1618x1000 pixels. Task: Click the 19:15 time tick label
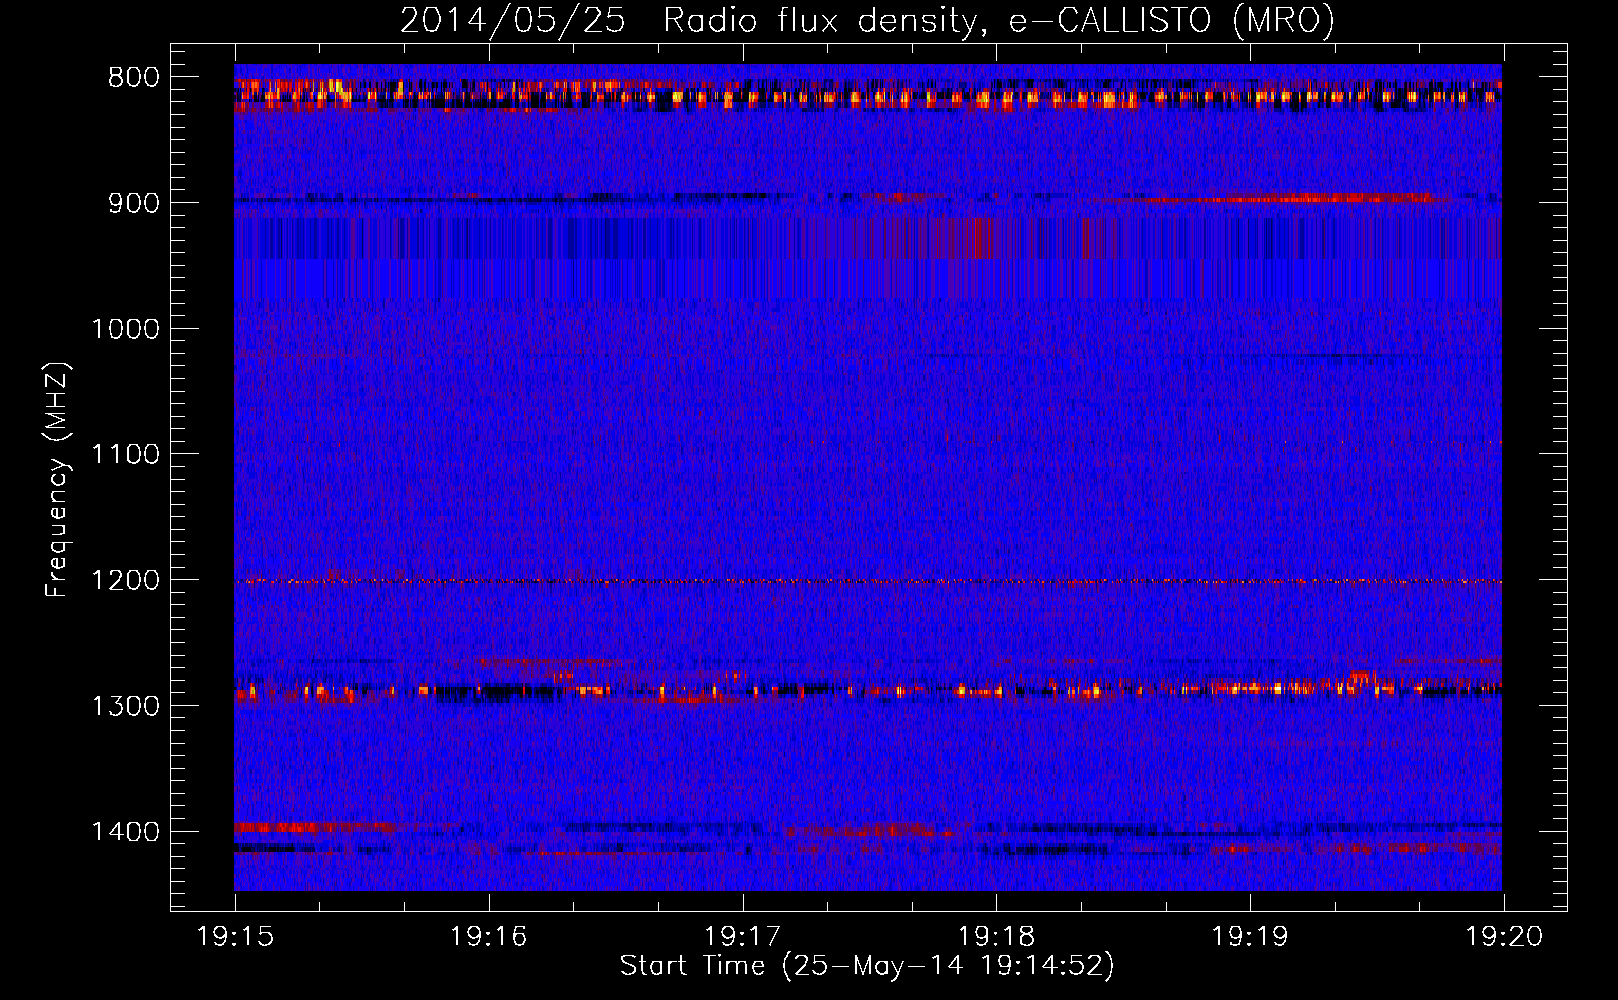coord(236,936)
